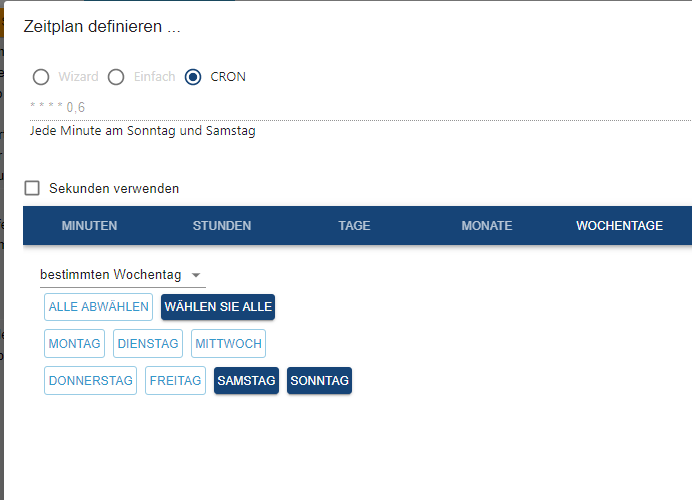The width and height of the screenshot is (692, 500).
Task: Switch to the STUNDEN tab
Action: 222,226
